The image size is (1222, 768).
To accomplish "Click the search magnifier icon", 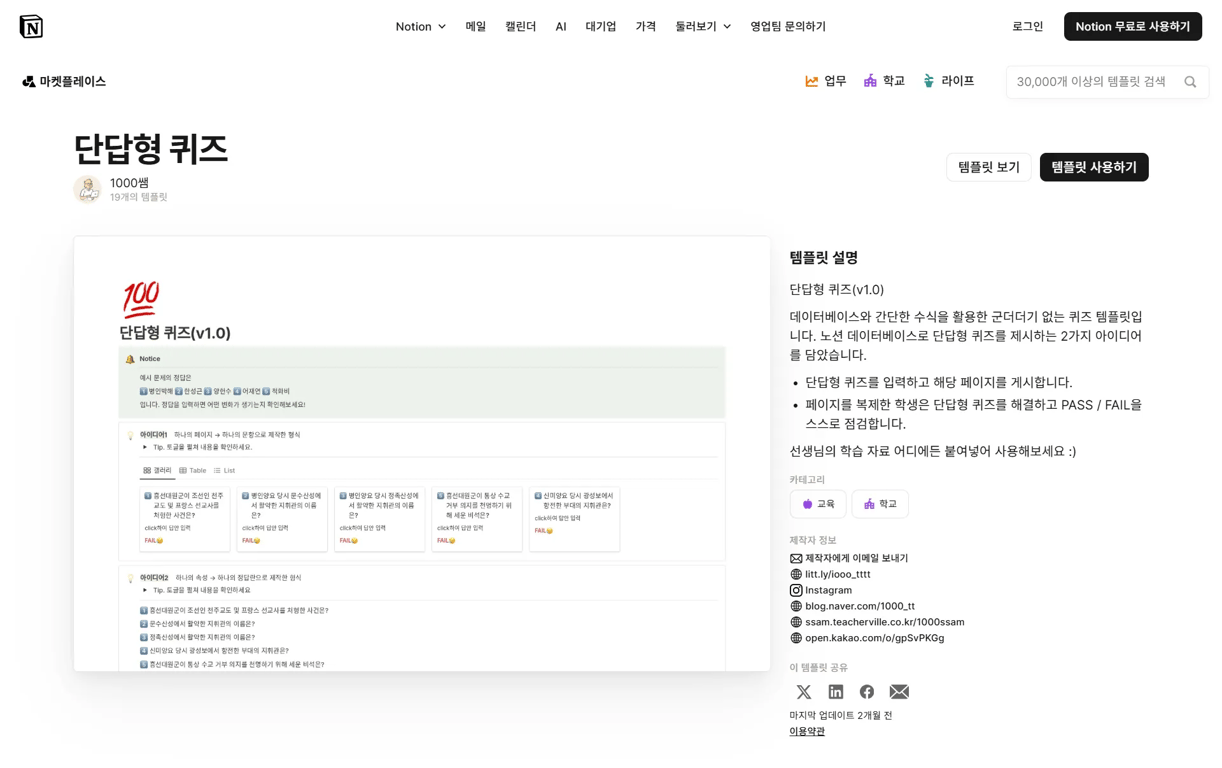I will pos(1190,82).
